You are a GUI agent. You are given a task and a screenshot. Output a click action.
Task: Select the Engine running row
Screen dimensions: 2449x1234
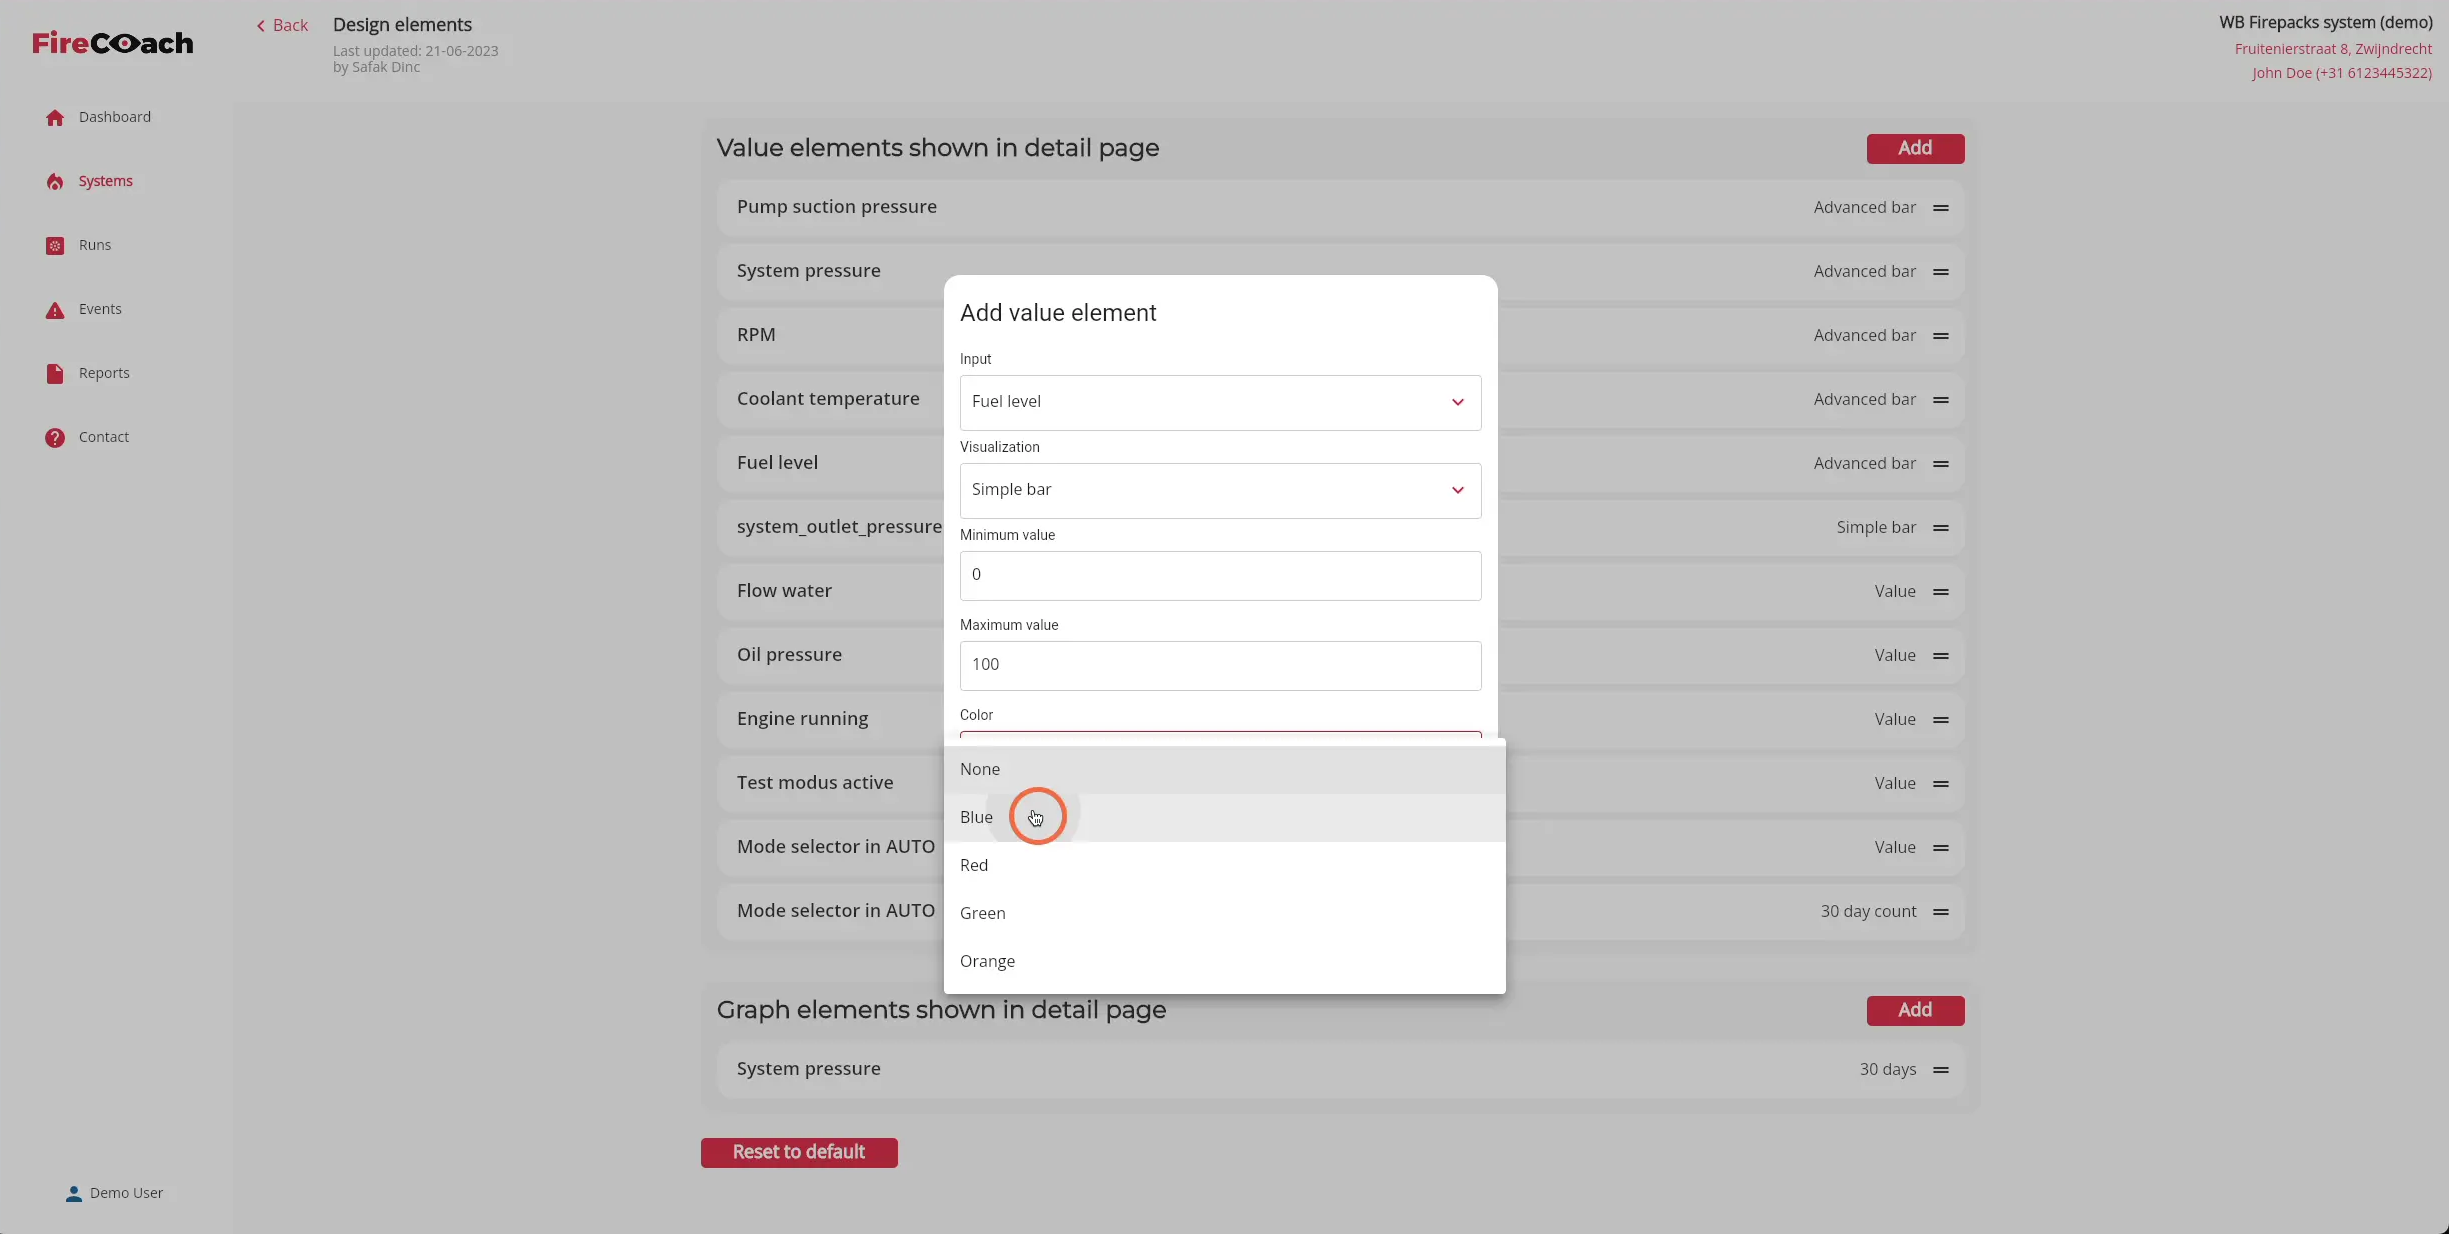[1340, 719]
